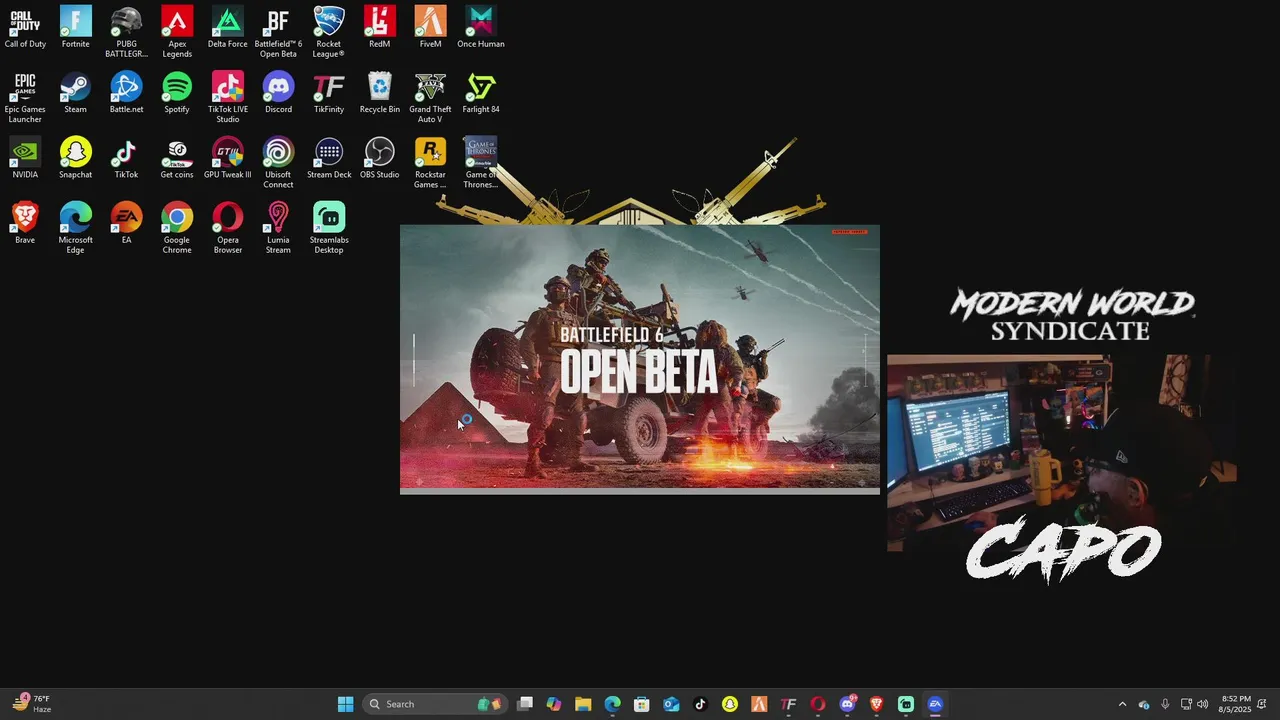Click the Get coins desktop icon

177,157
